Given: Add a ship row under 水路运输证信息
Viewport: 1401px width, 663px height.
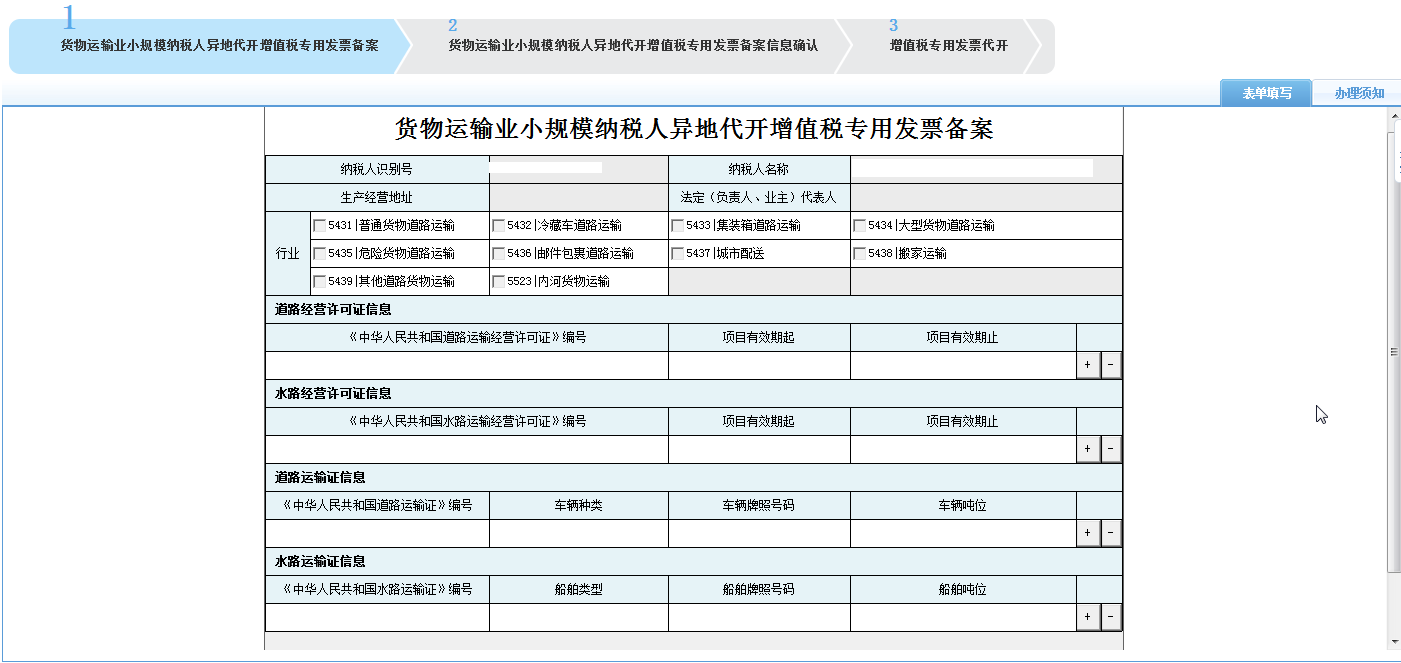Looking at the screenshot, I should [1087, 616].
